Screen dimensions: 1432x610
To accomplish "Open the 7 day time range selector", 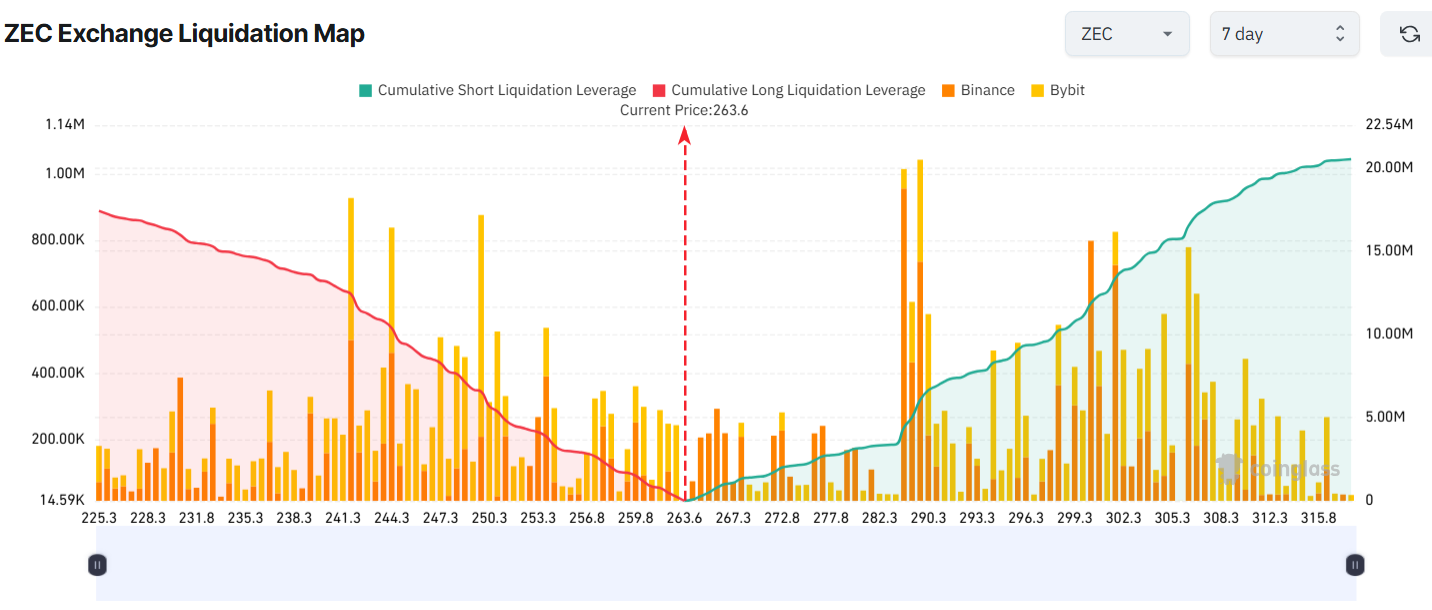I will [1284, 34].
